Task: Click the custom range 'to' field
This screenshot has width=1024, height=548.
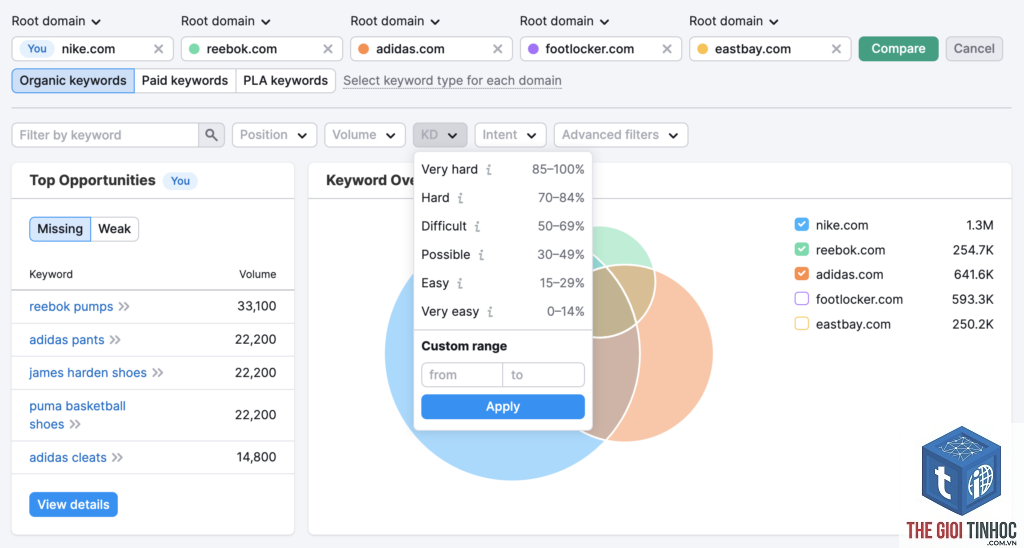Action: (x=543, y=375)
